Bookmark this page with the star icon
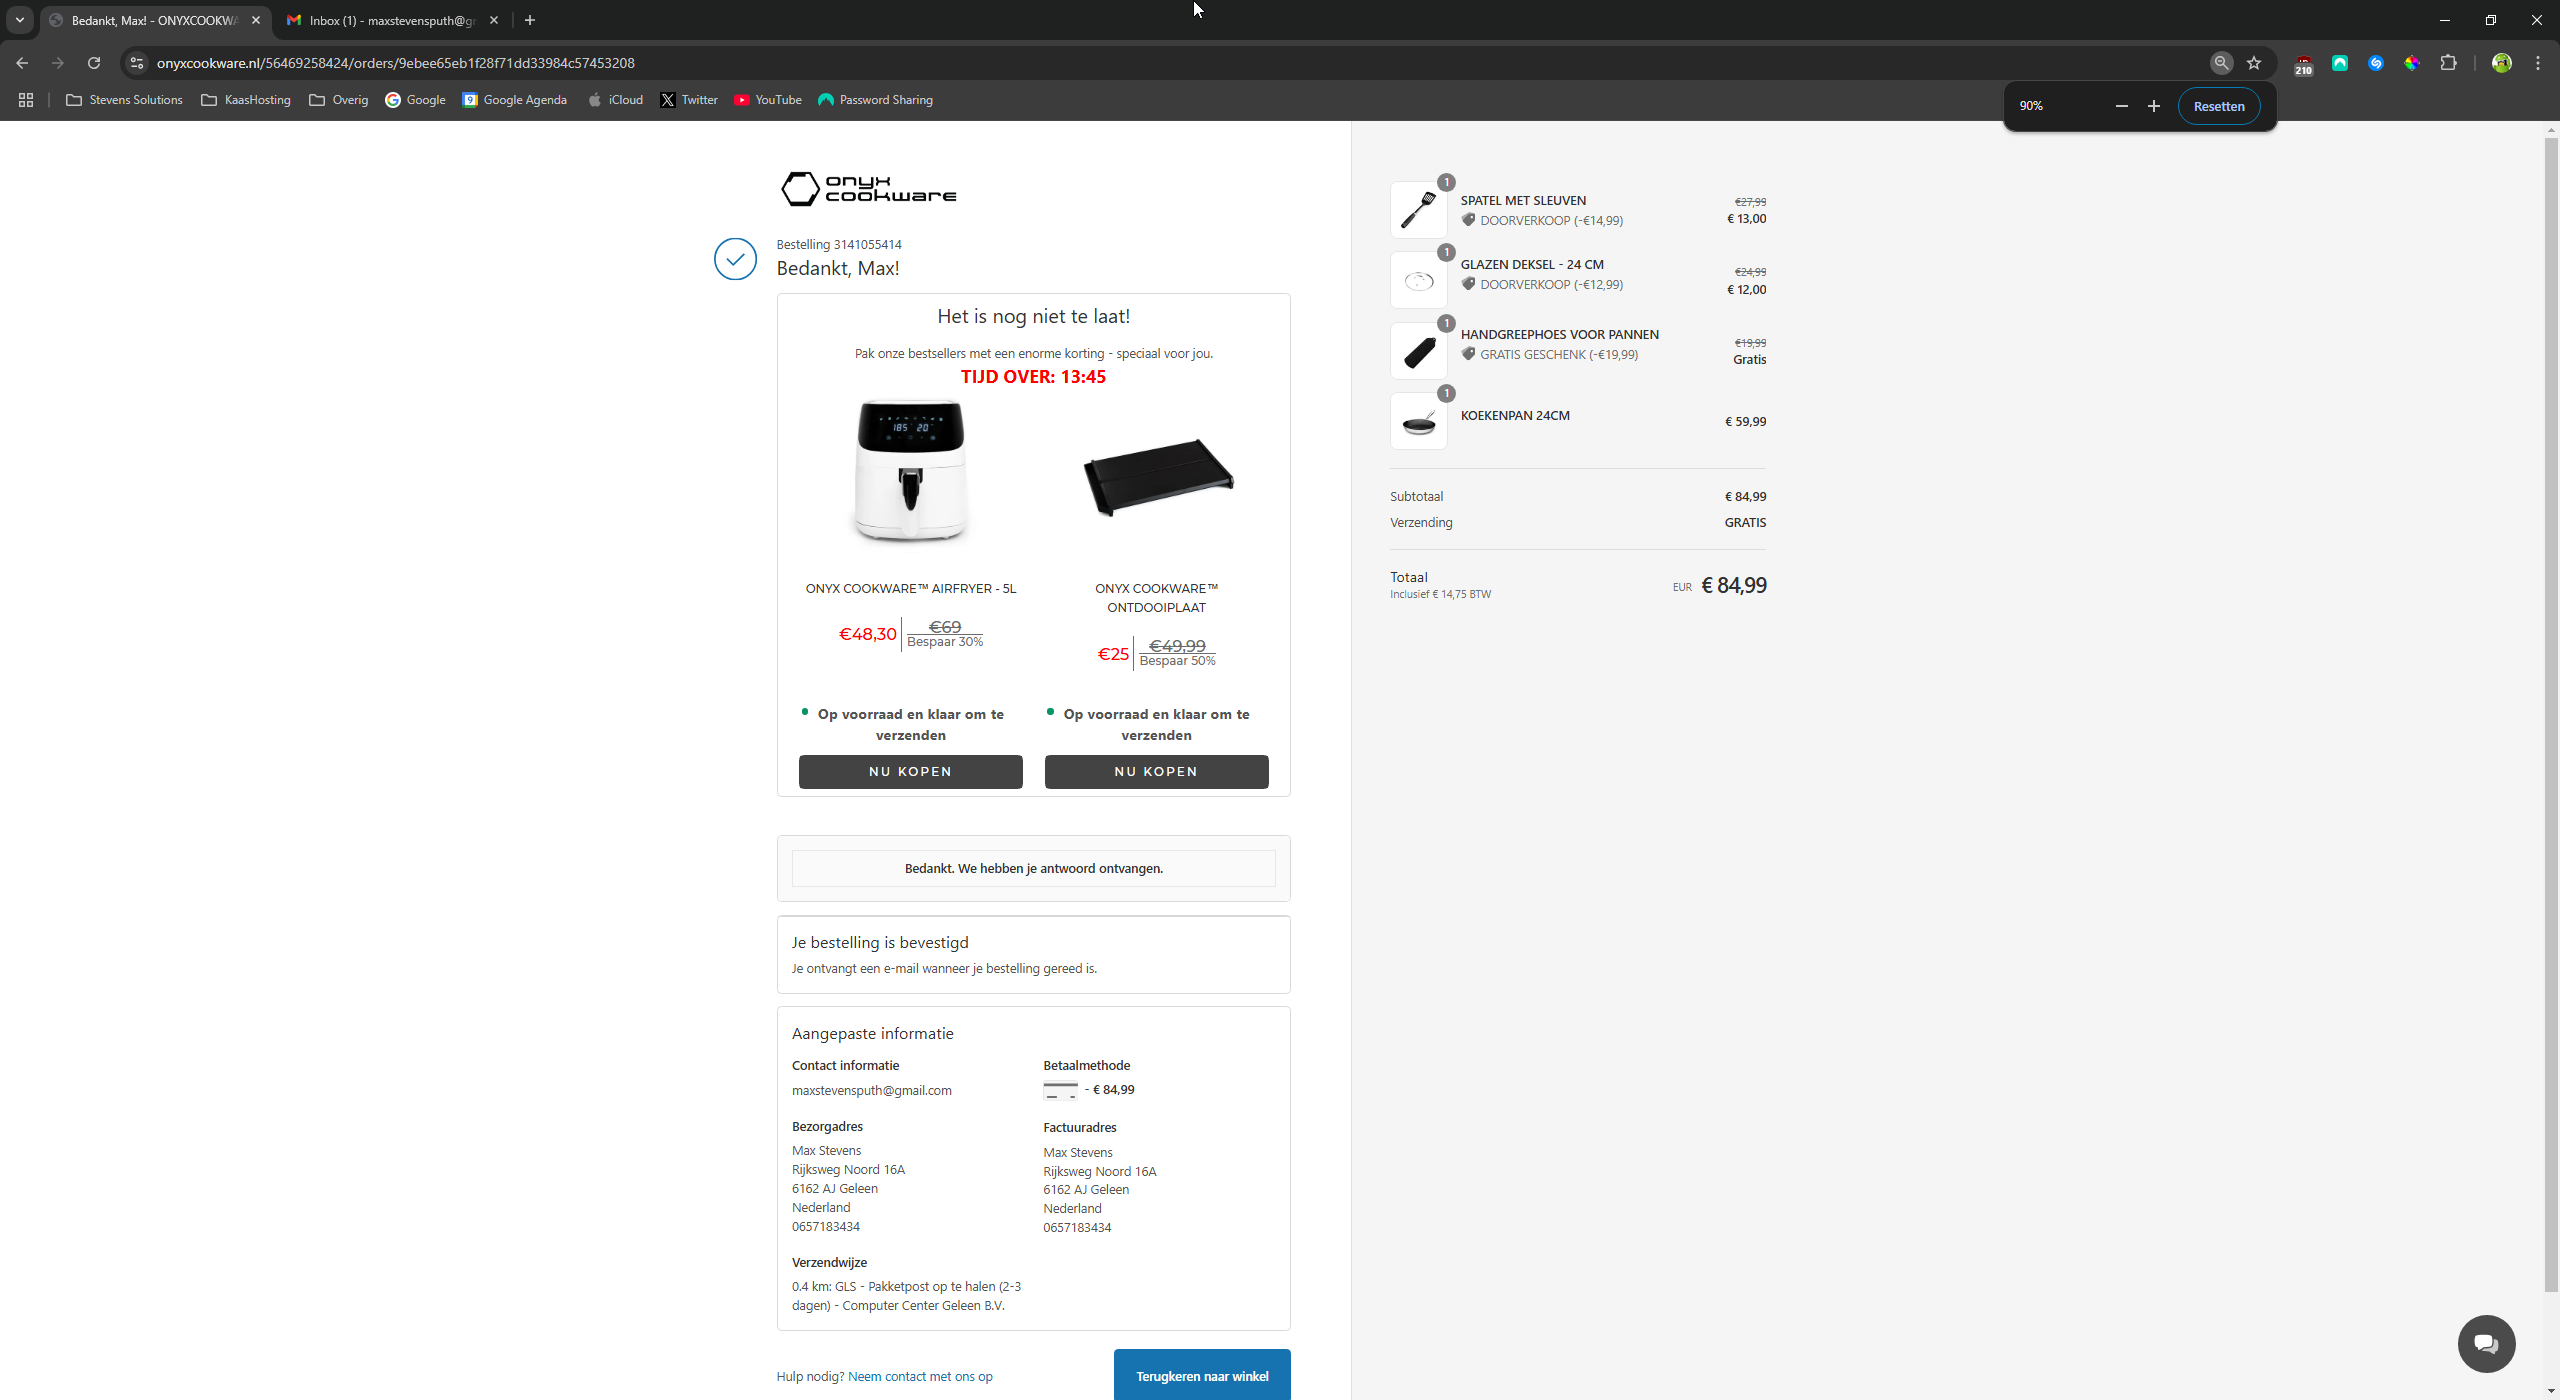This screenshot has width=2560, height=1400. tap(2254, 63)
